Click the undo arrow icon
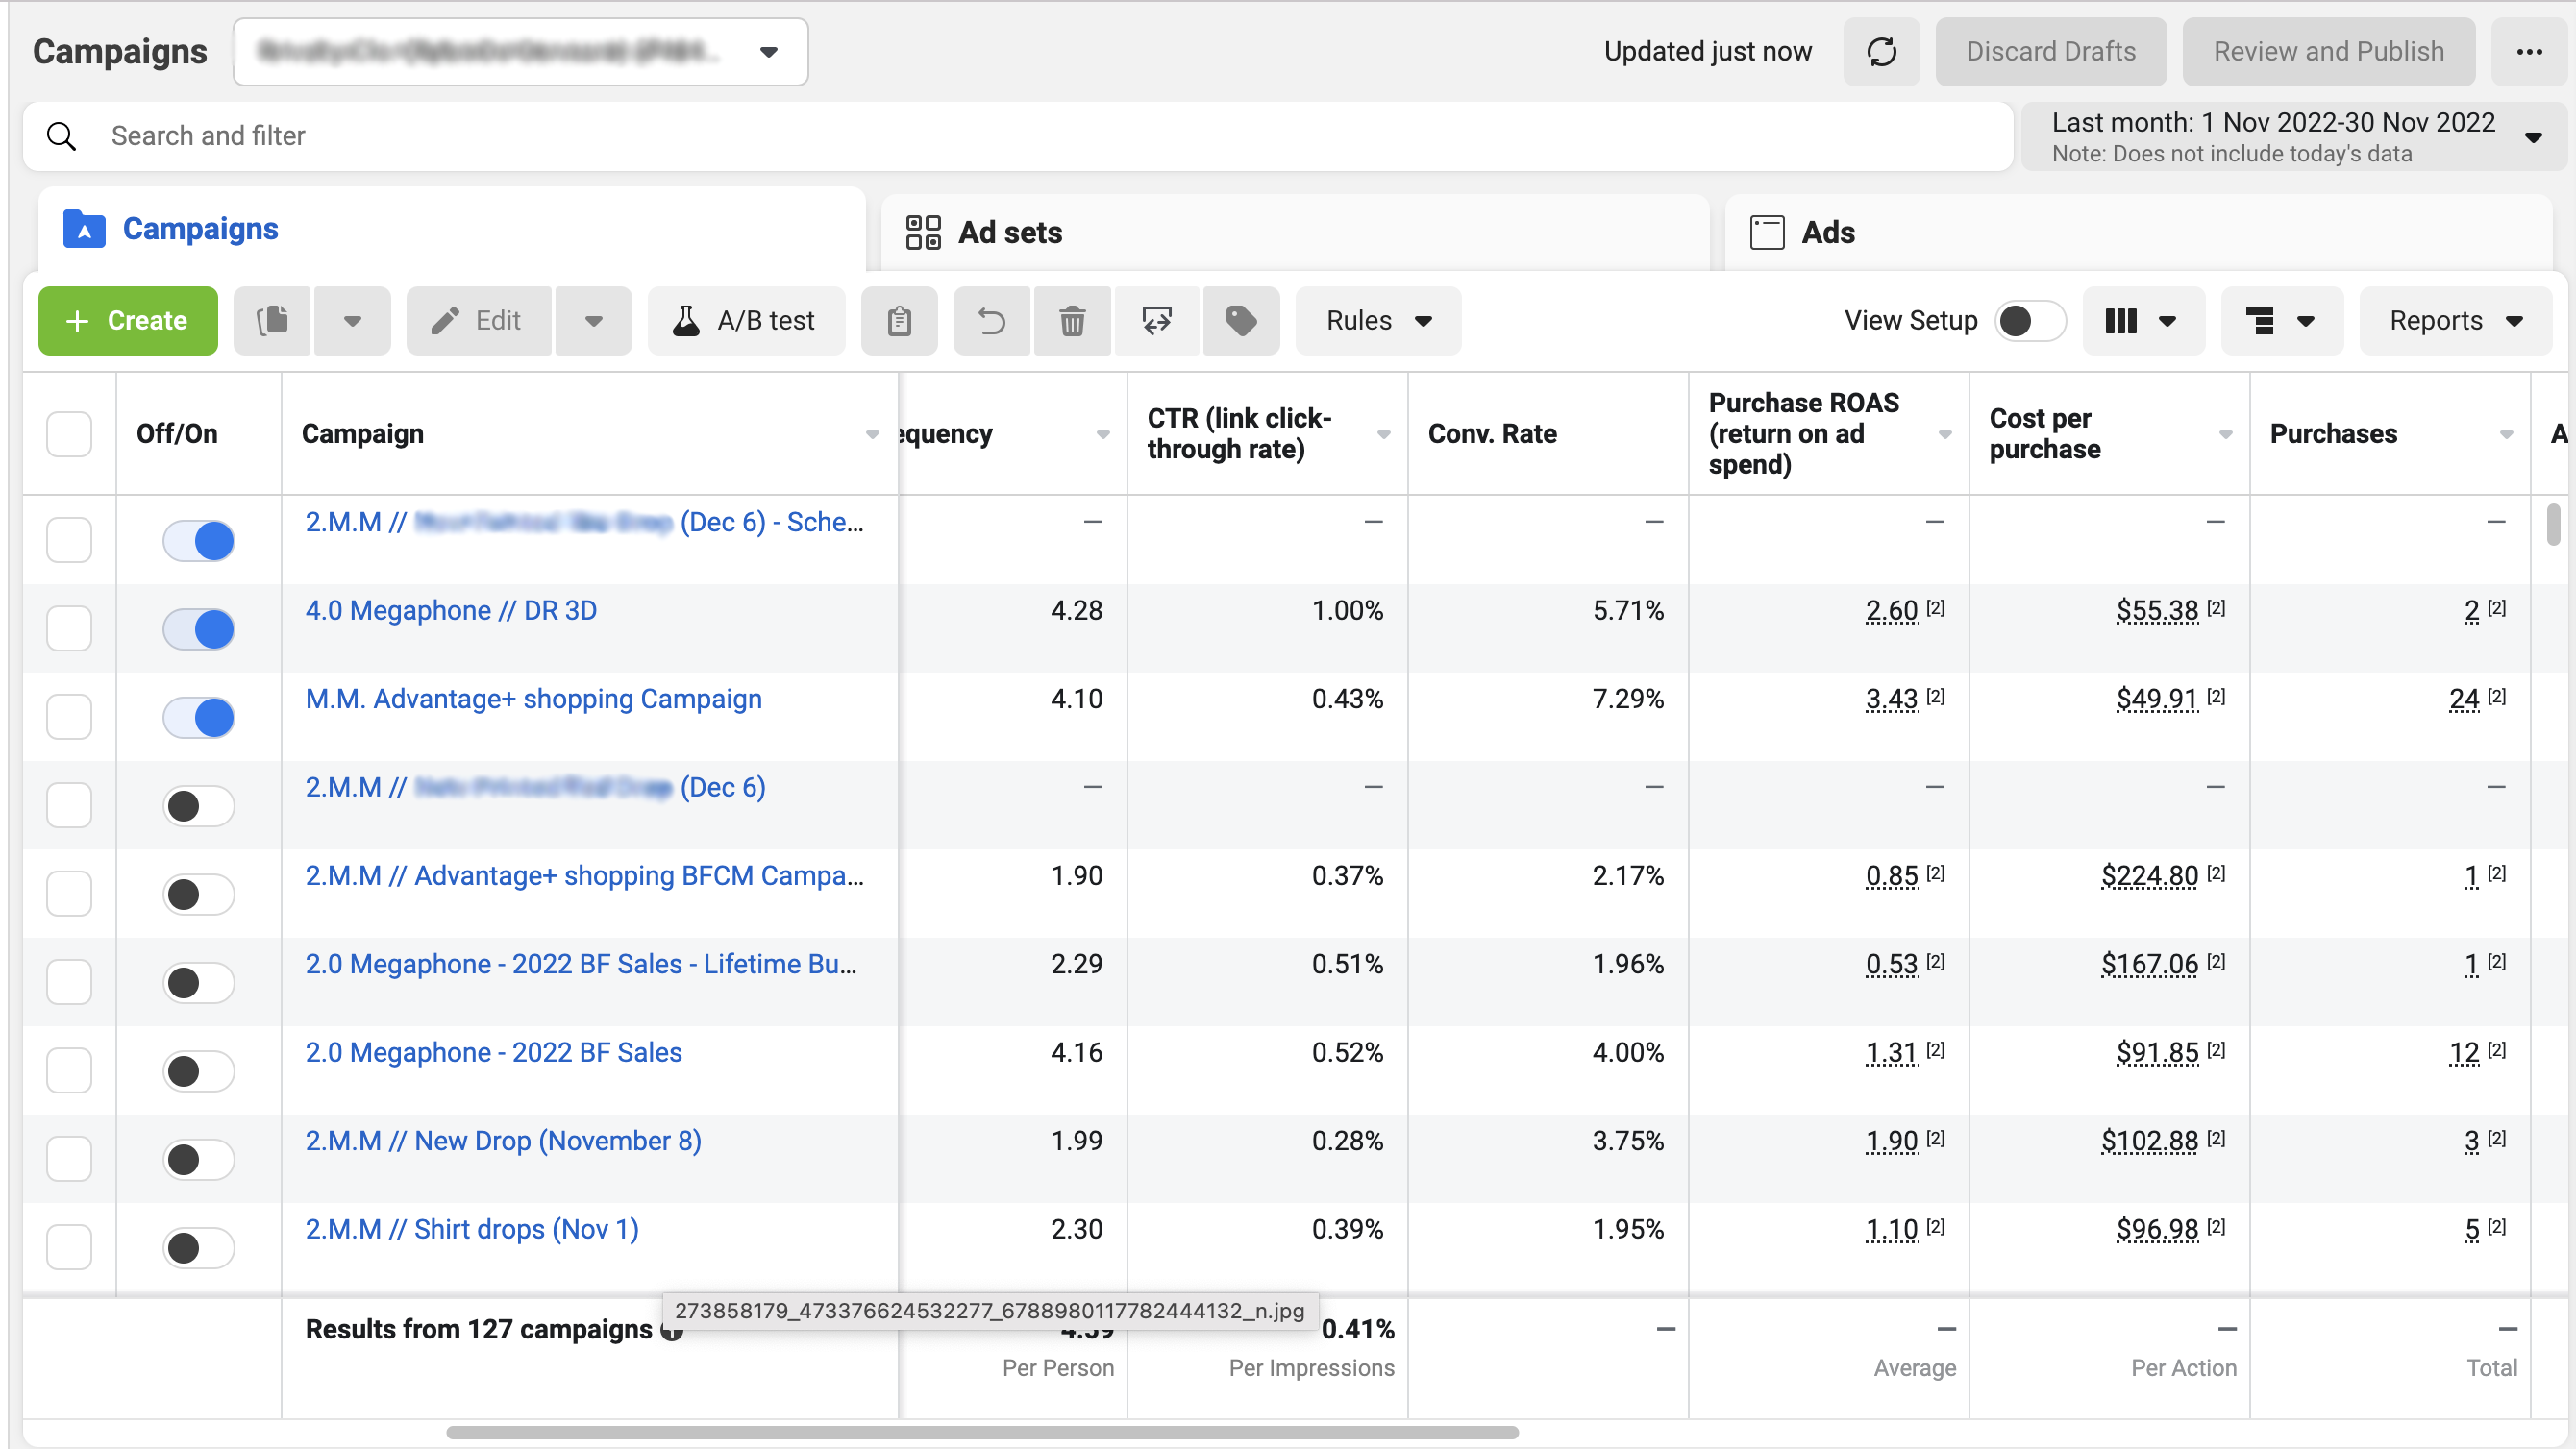Viewport: 2576px width, 1449px height. tap(991, 321)
